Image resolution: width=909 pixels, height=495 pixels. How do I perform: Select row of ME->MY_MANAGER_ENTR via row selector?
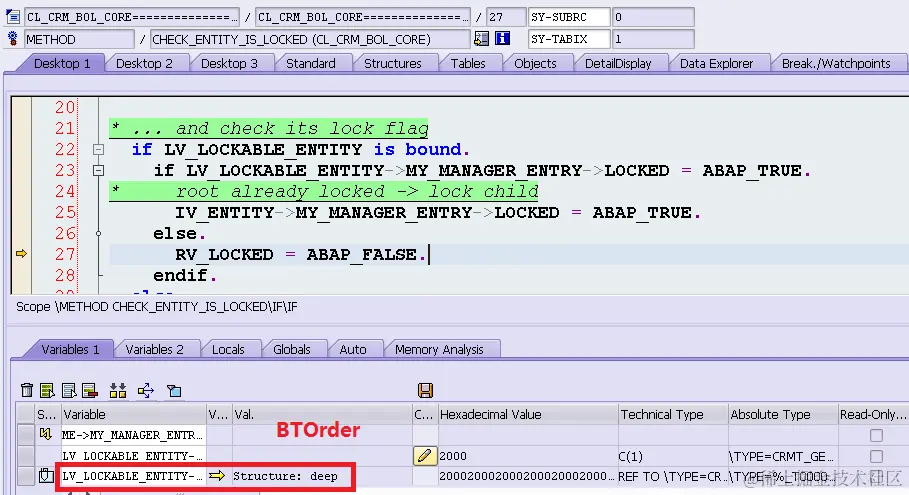click(25, 435)
